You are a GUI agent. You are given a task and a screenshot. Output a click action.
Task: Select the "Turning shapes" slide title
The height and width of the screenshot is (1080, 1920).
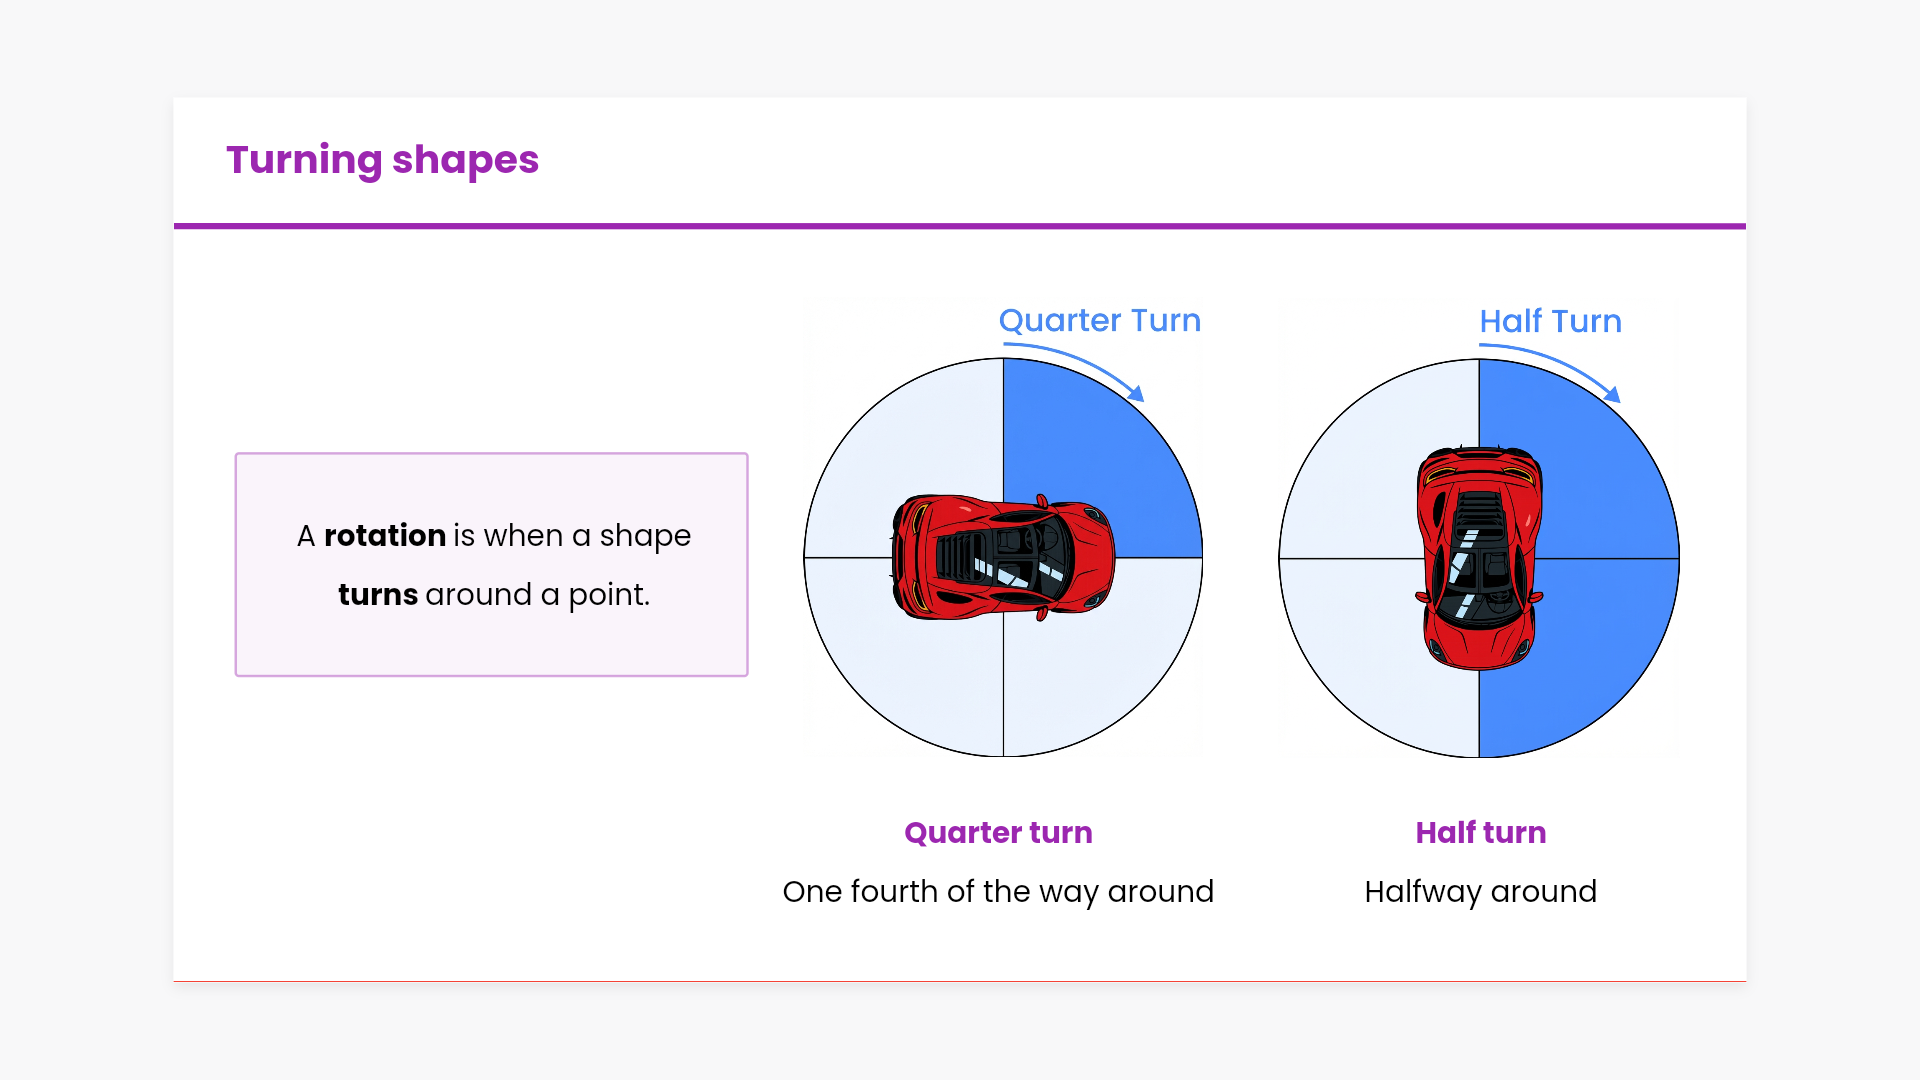(x=382, y=160)
